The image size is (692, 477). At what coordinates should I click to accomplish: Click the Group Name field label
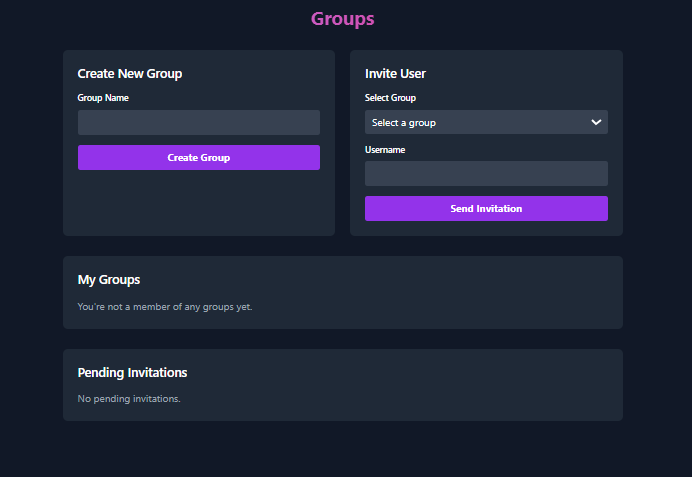coord(103,98)
